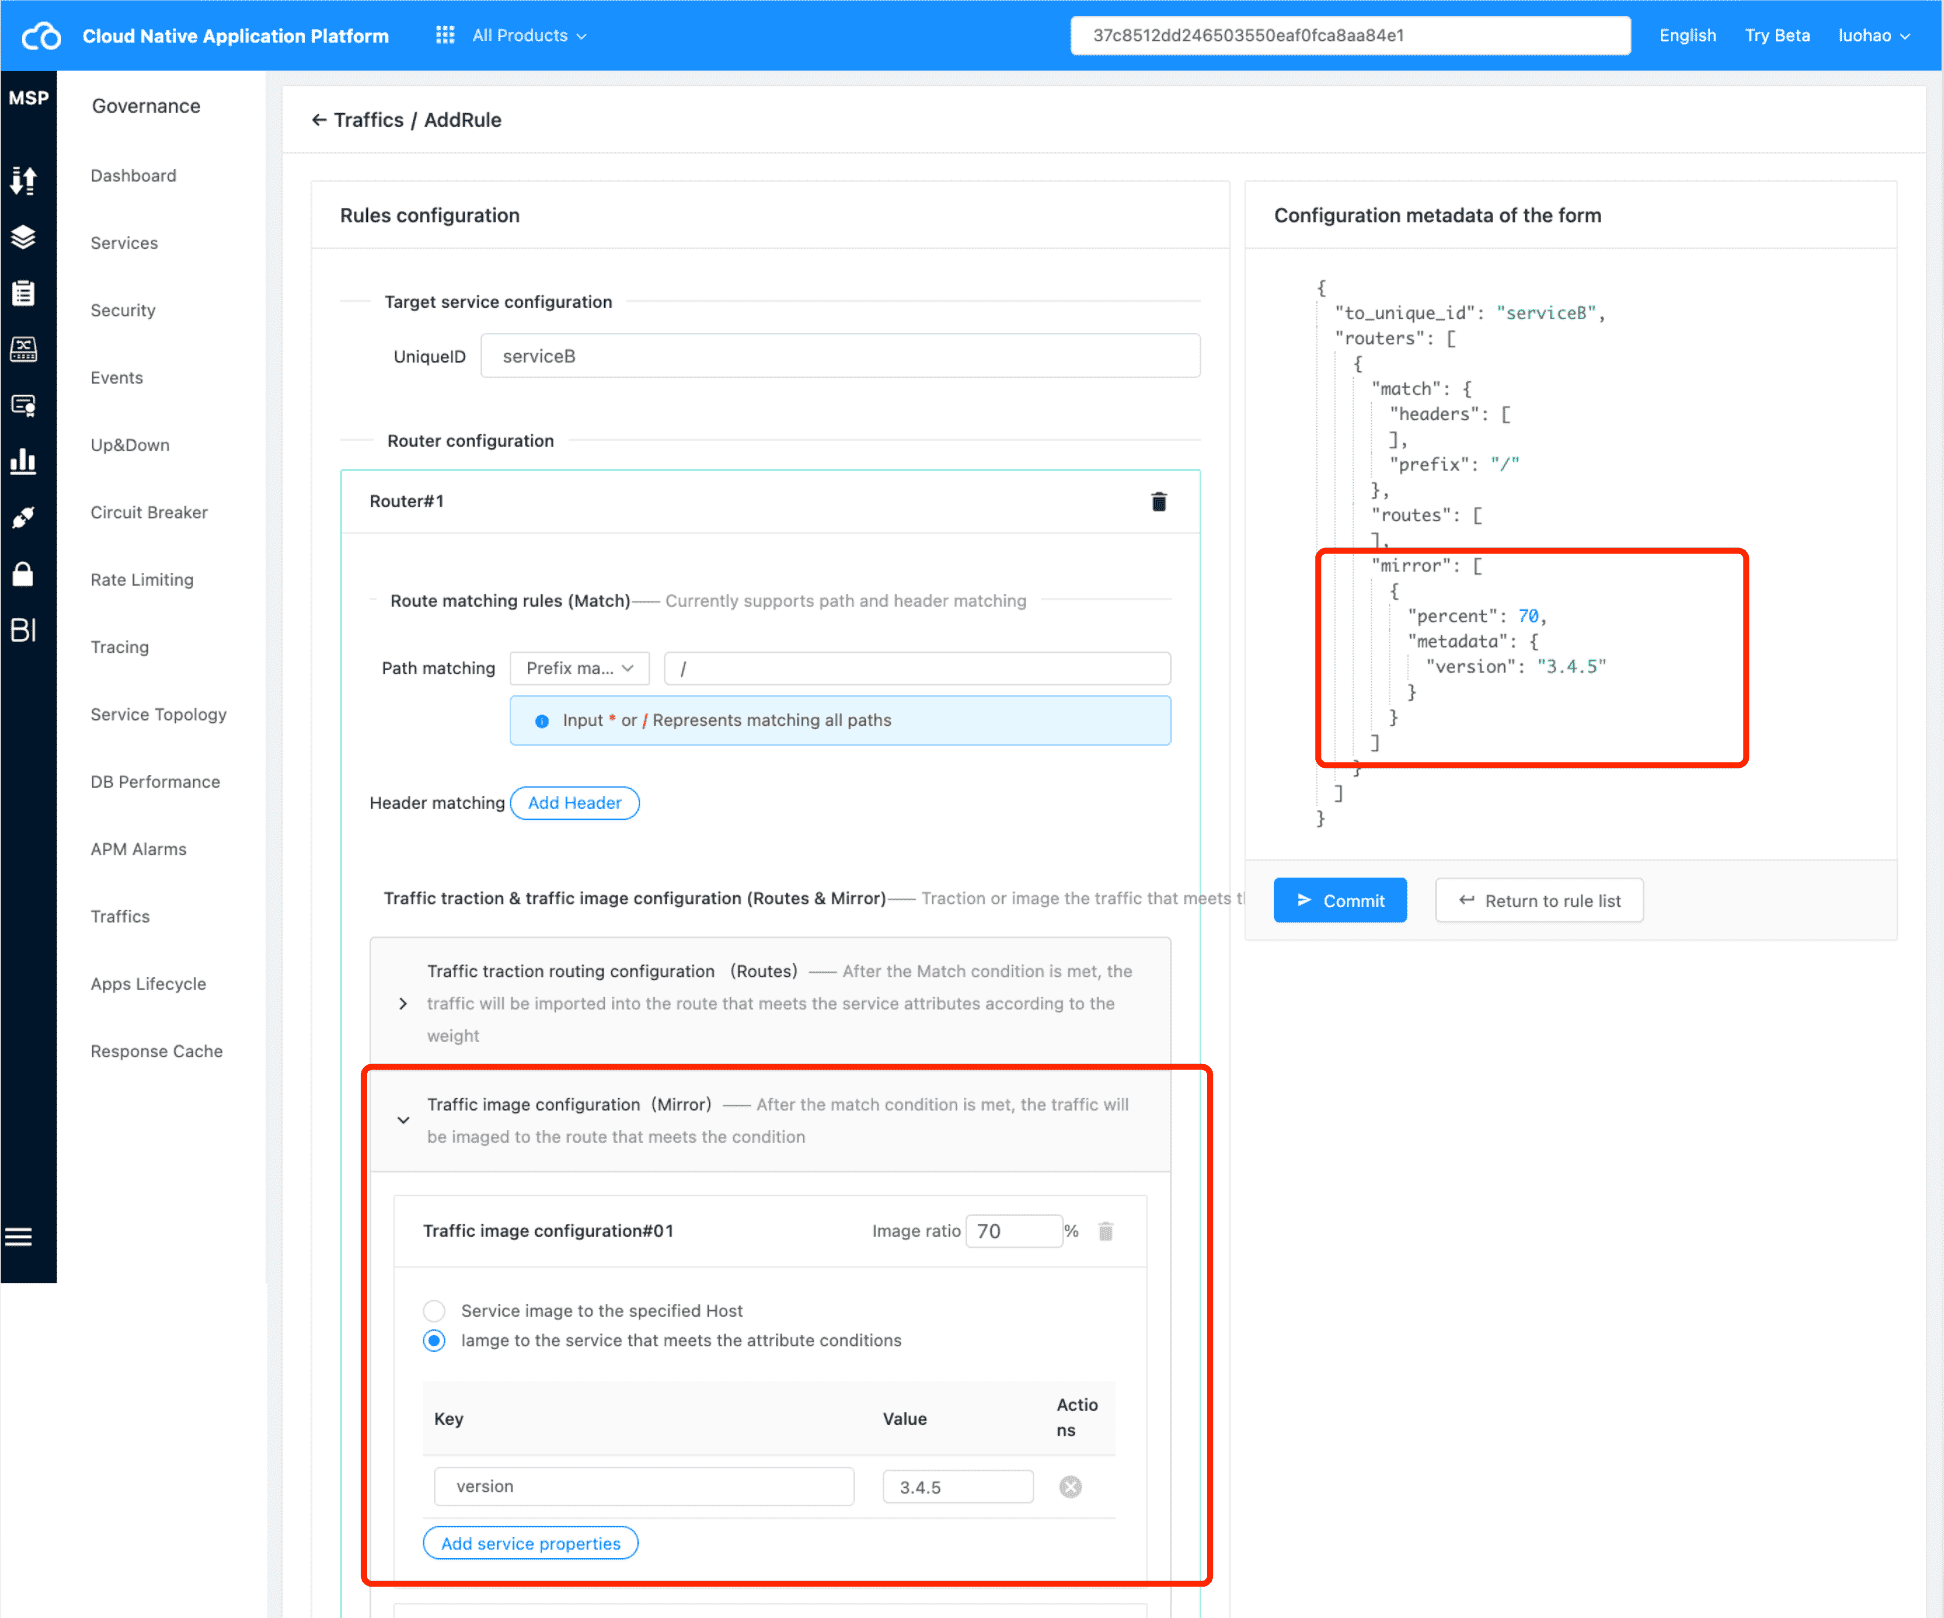Open Rate Limiting menu item
The height and width of the screenshot is (1618, 1944).
click(x=142, y=580)
